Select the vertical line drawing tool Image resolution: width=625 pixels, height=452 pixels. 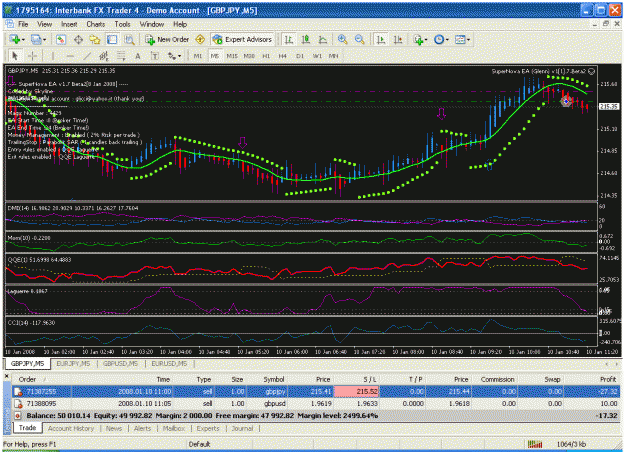[x=52, y=56]
